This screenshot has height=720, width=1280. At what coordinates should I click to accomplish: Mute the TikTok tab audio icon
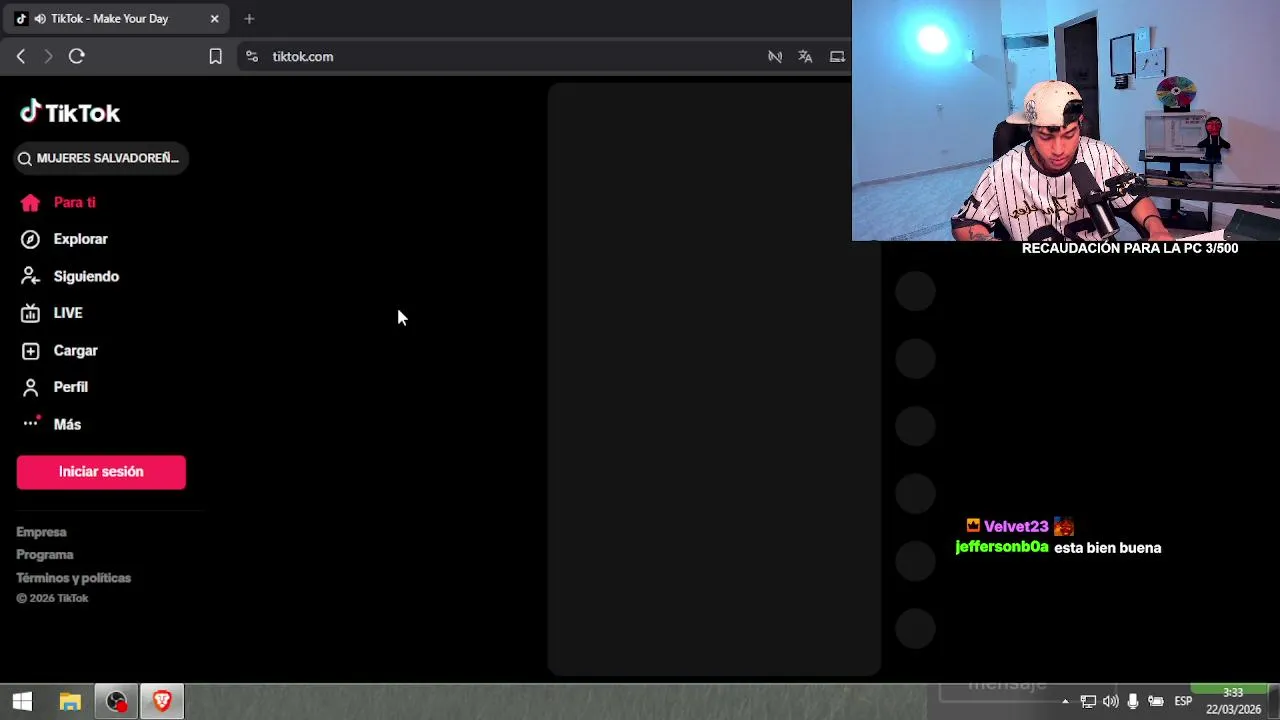point(39,19)
